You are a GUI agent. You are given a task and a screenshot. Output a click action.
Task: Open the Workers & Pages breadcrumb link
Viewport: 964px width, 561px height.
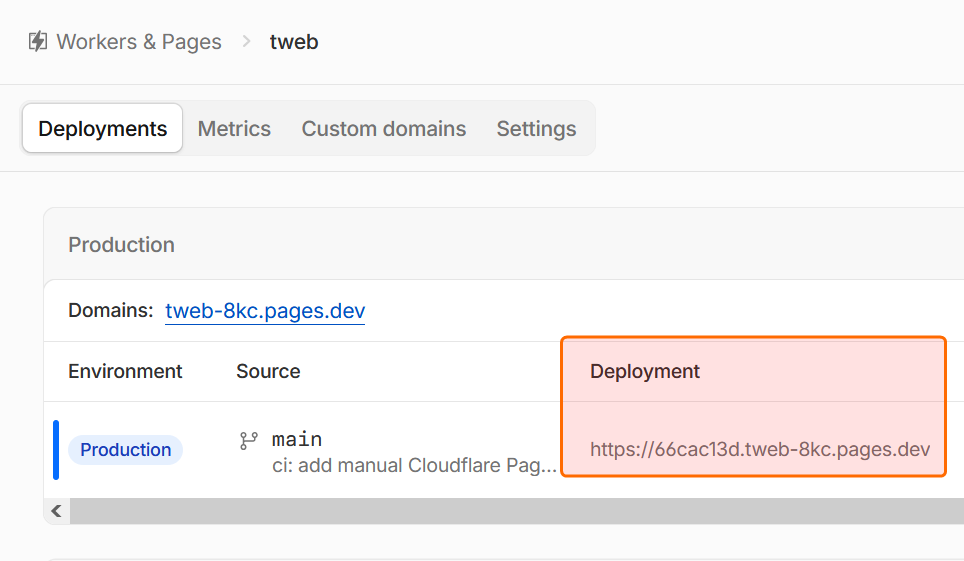(x=139, y=42)
